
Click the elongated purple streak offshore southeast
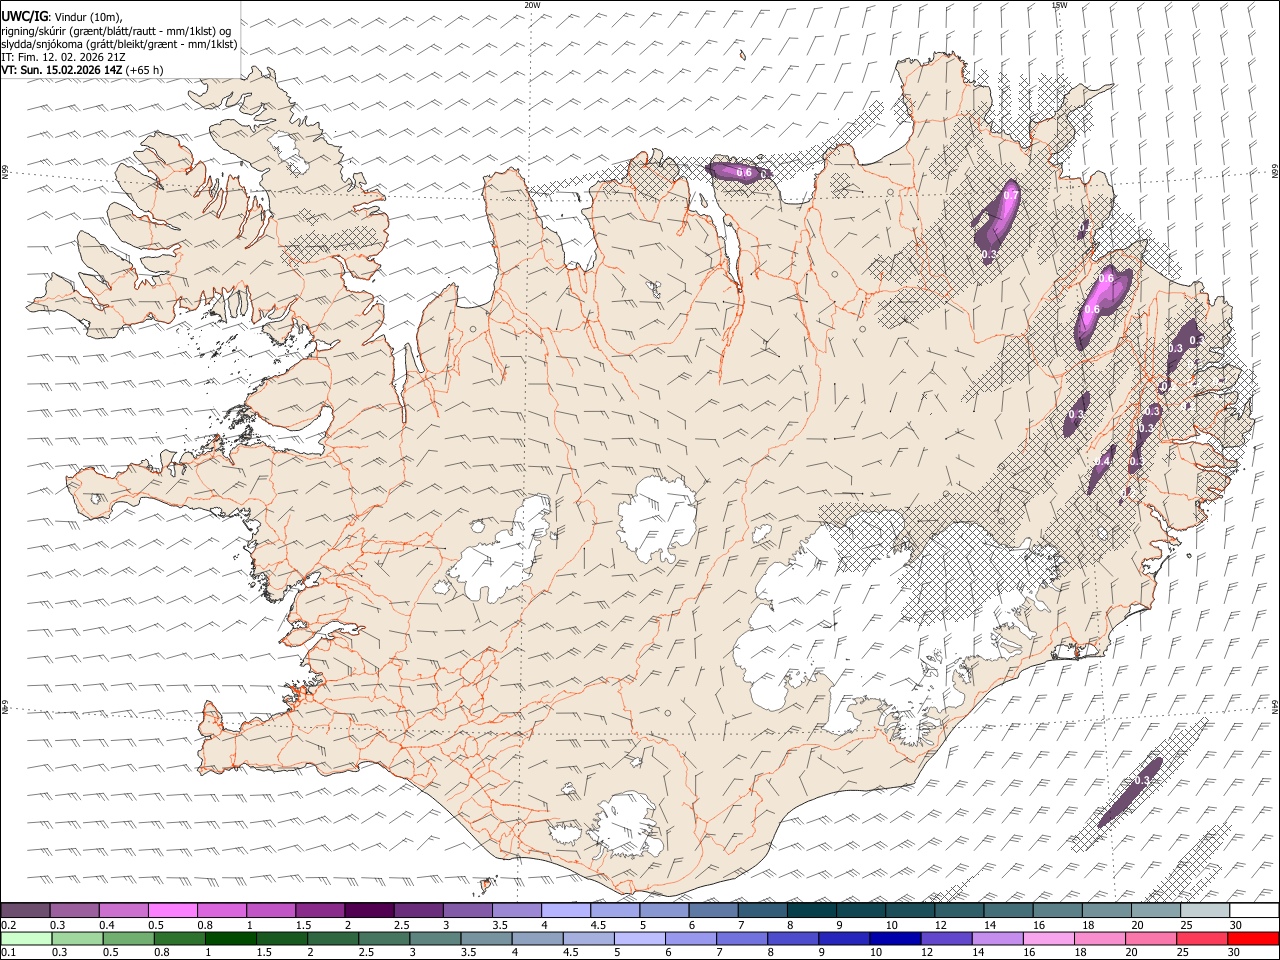(x=1133, y=790)
